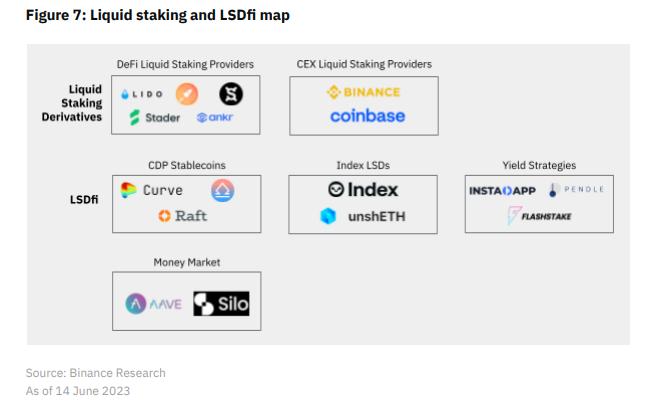
Task: Click the Curve logo
Action: click(x=151, y=190)
